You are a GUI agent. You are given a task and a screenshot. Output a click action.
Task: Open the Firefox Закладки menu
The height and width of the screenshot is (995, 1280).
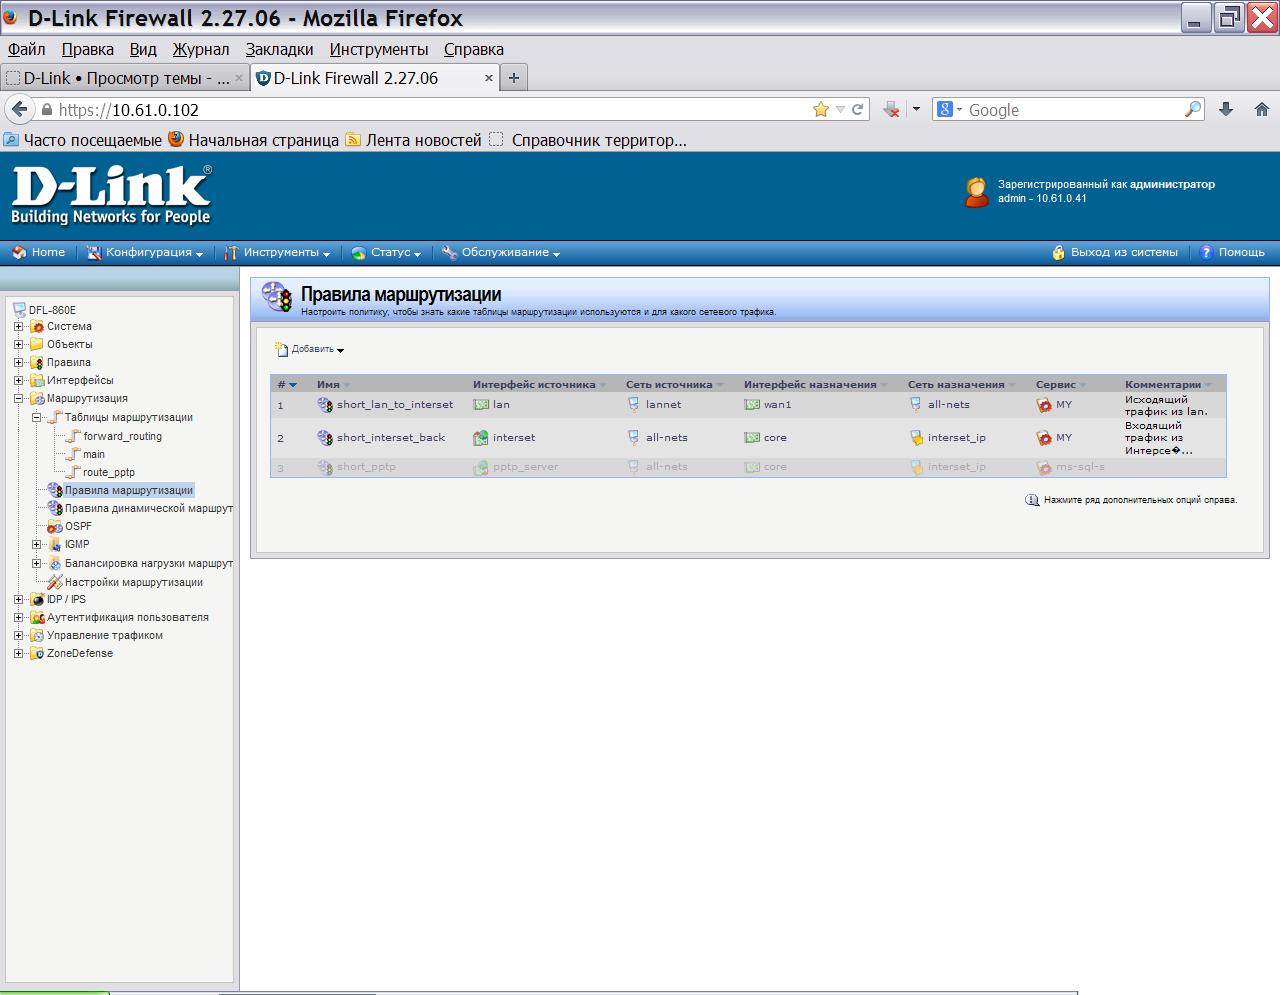279,49
